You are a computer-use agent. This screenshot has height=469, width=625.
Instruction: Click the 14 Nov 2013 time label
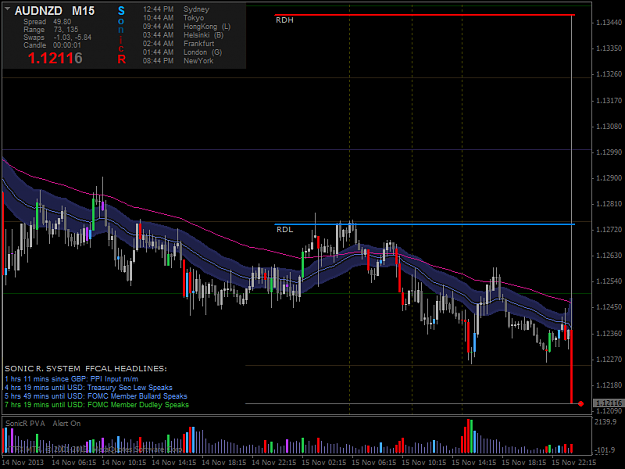pyautogui.click(x=23, y=463)
